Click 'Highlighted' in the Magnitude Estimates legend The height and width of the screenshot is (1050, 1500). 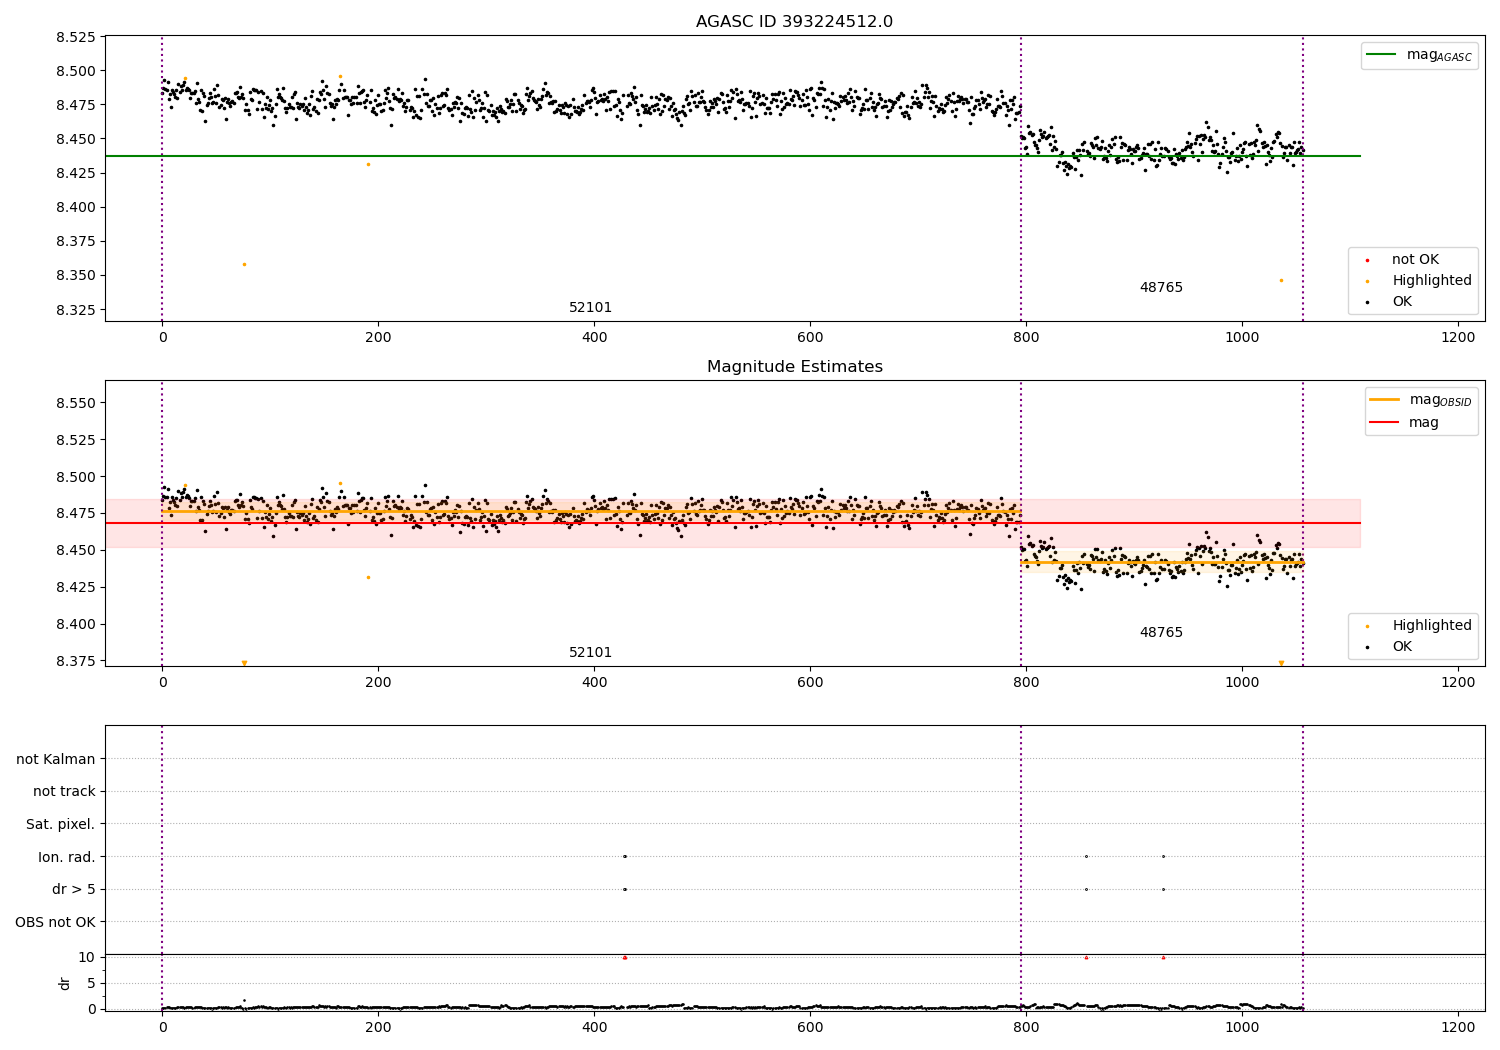[1418, 626]
